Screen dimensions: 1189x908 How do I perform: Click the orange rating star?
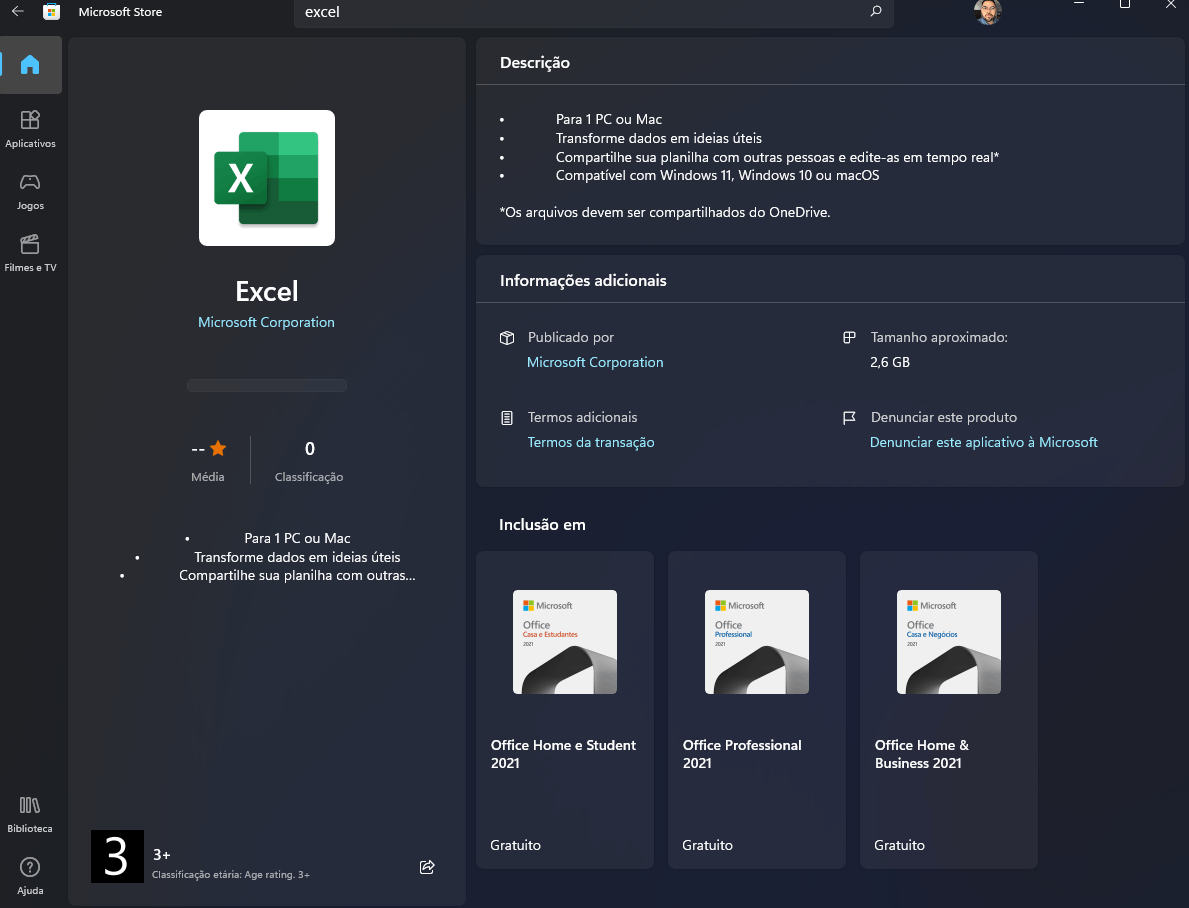click(218, 448)
